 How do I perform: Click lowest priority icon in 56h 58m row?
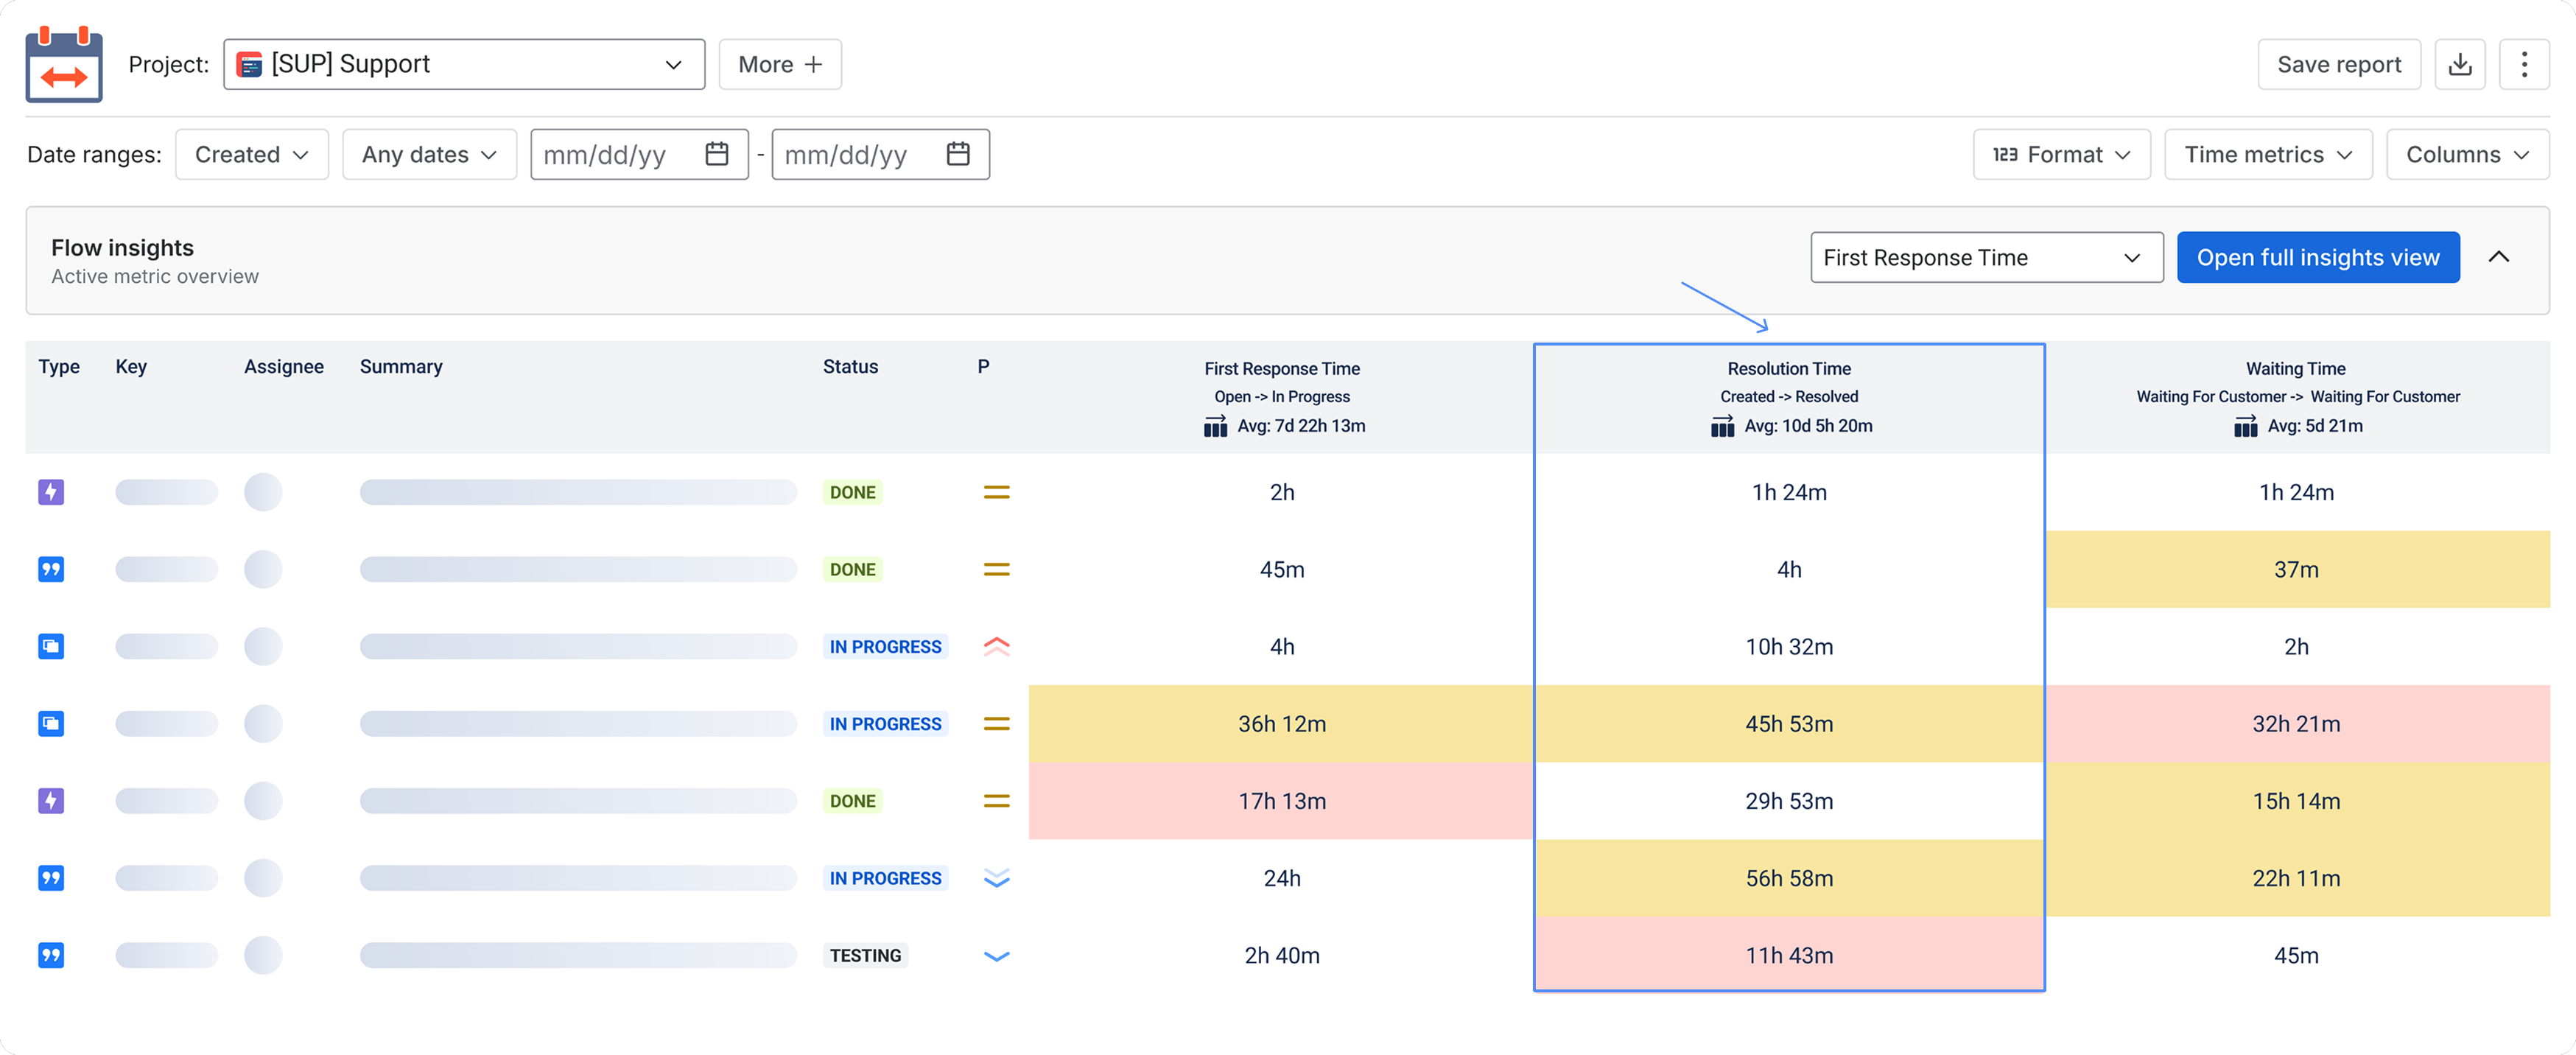pyautogui.click(x=996, y=878)
